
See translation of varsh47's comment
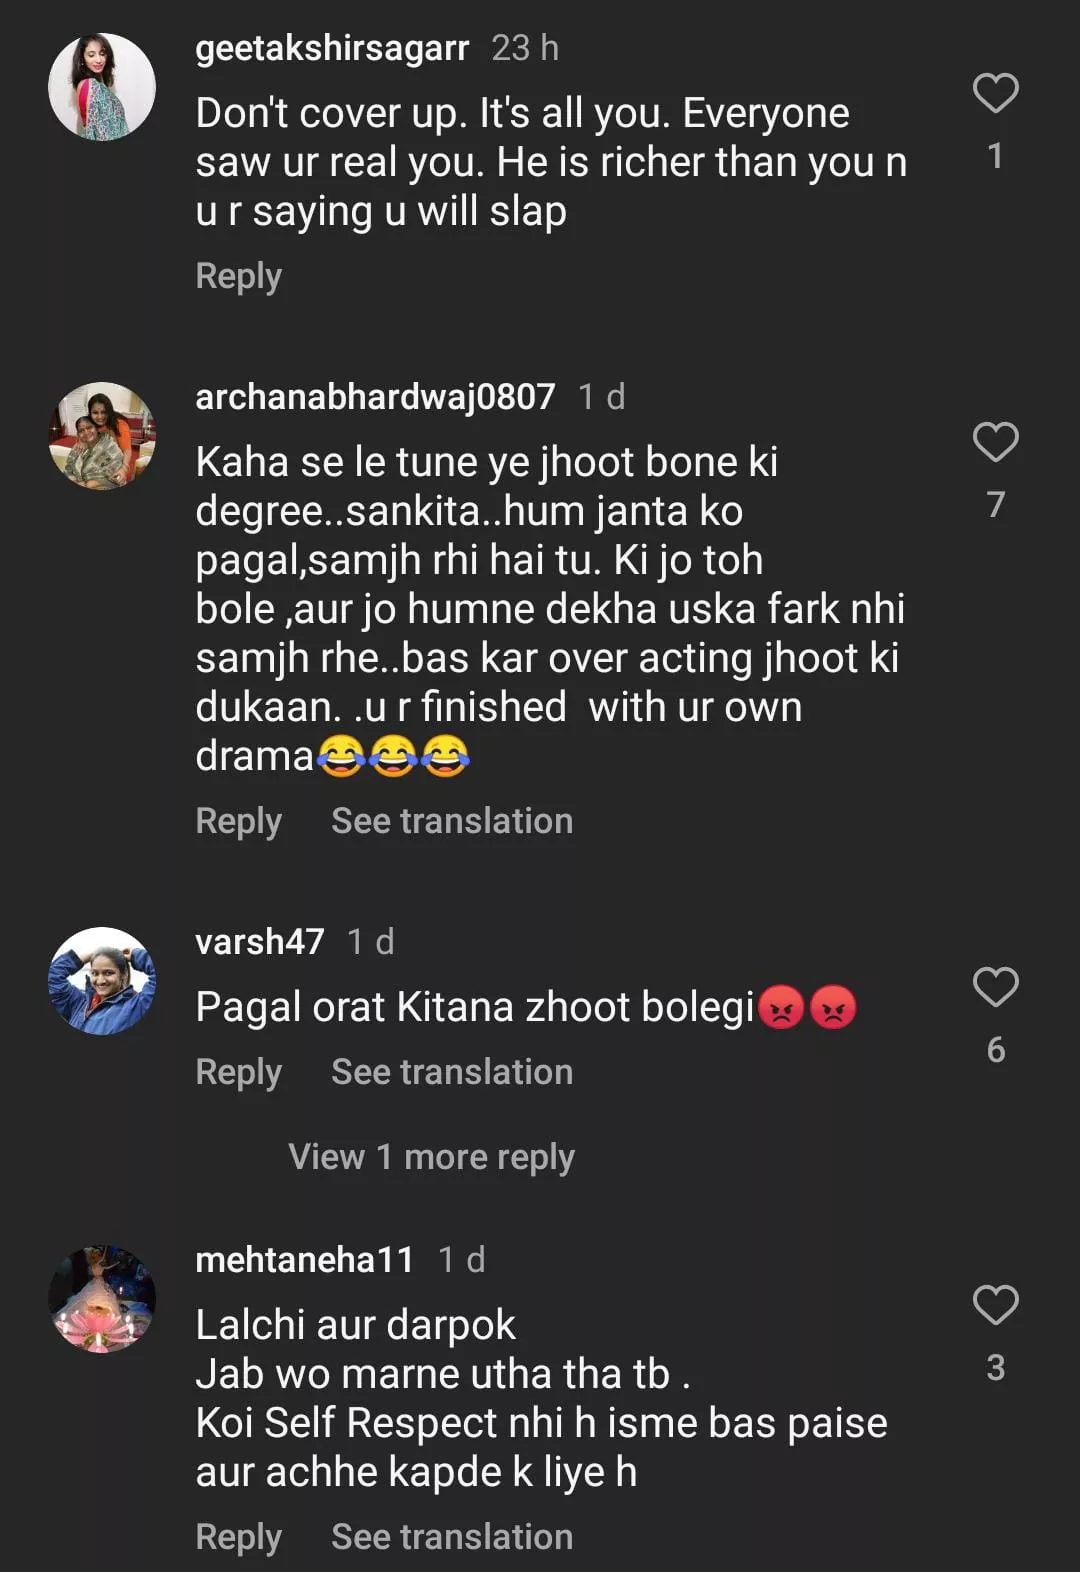click(x=452, y=1072)
